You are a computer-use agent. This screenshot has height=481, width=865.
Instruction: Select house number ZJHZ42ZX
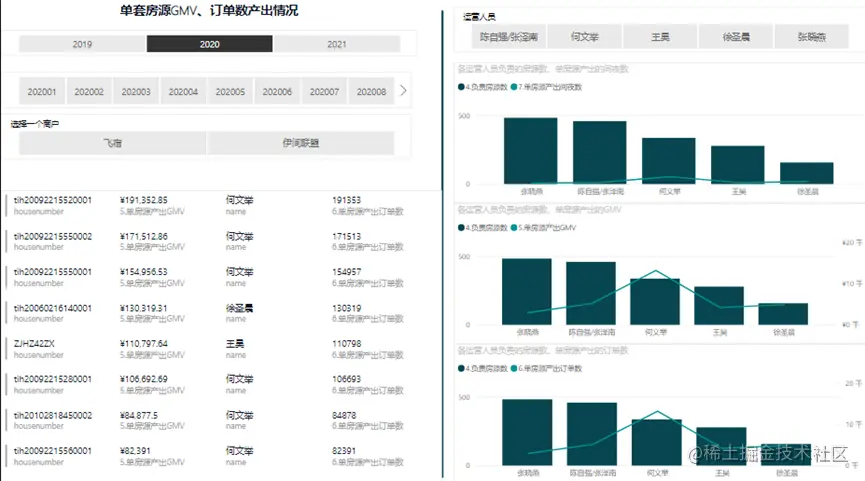point(34,344)
